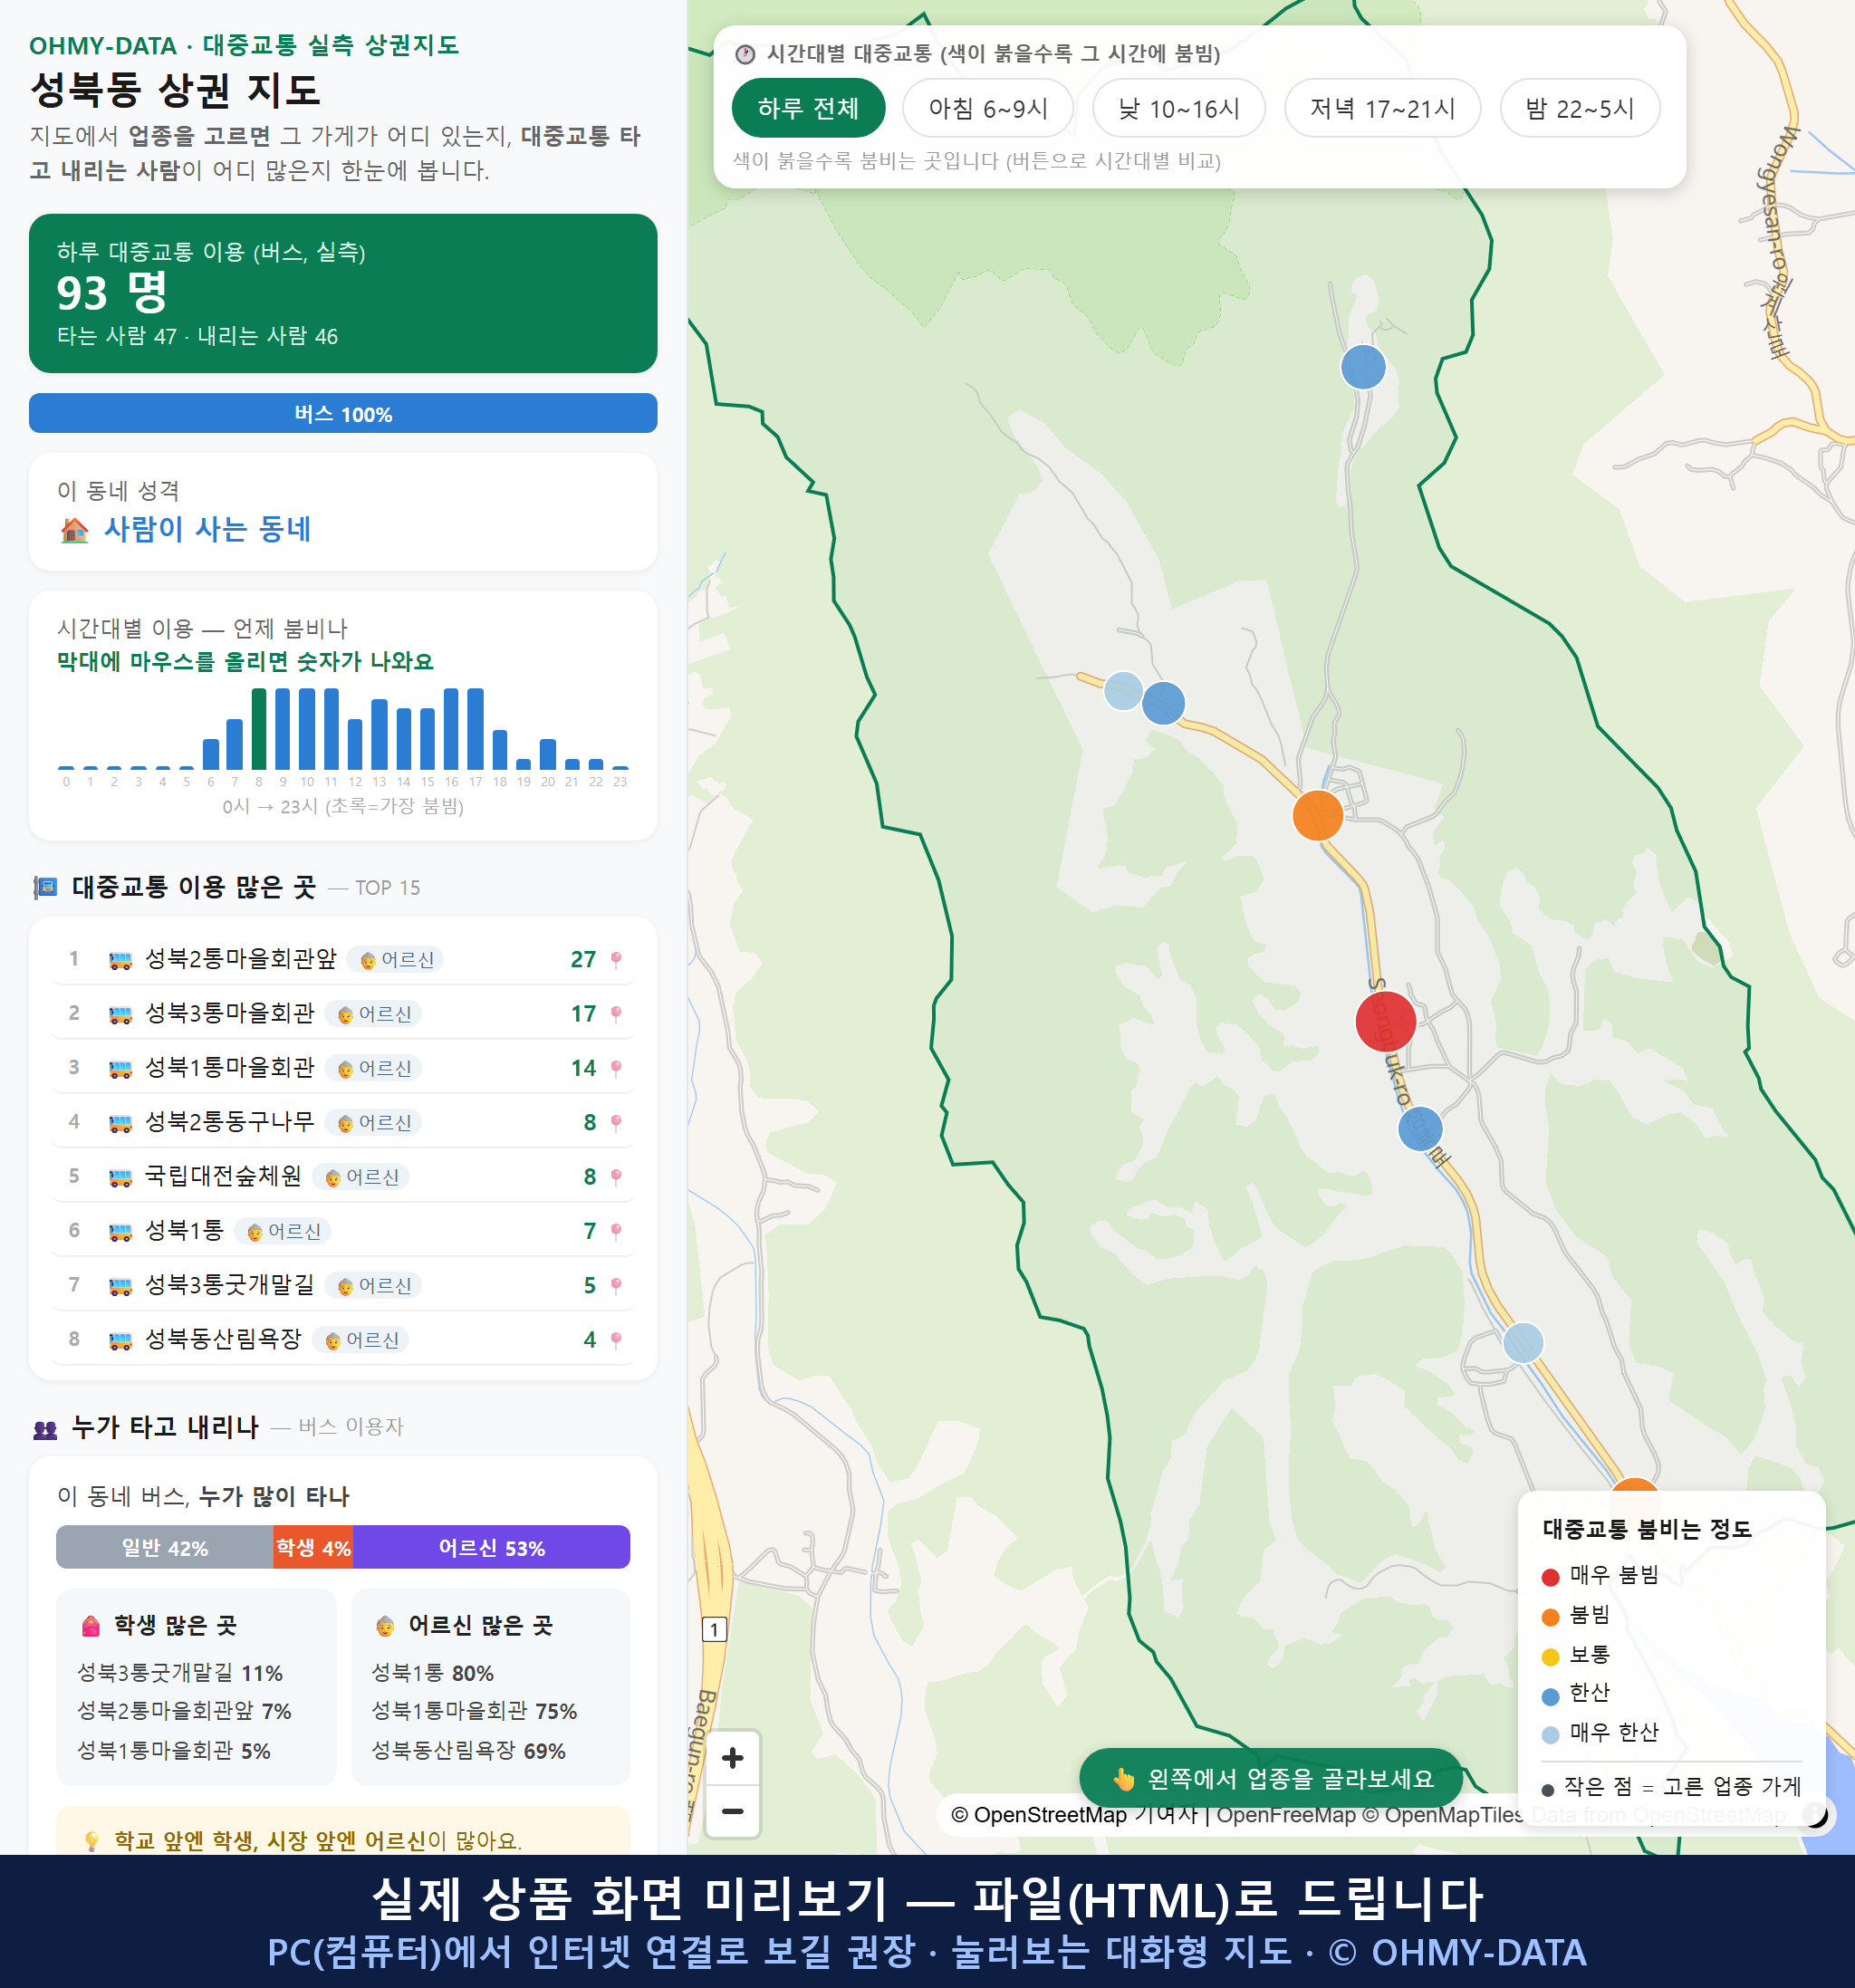Image resolution: width=1855 pixels, height=1988 pixels.
Task: Click the bus-stop icon beside 대중교통 이용 많은 곳
Action: pos(45,888)
